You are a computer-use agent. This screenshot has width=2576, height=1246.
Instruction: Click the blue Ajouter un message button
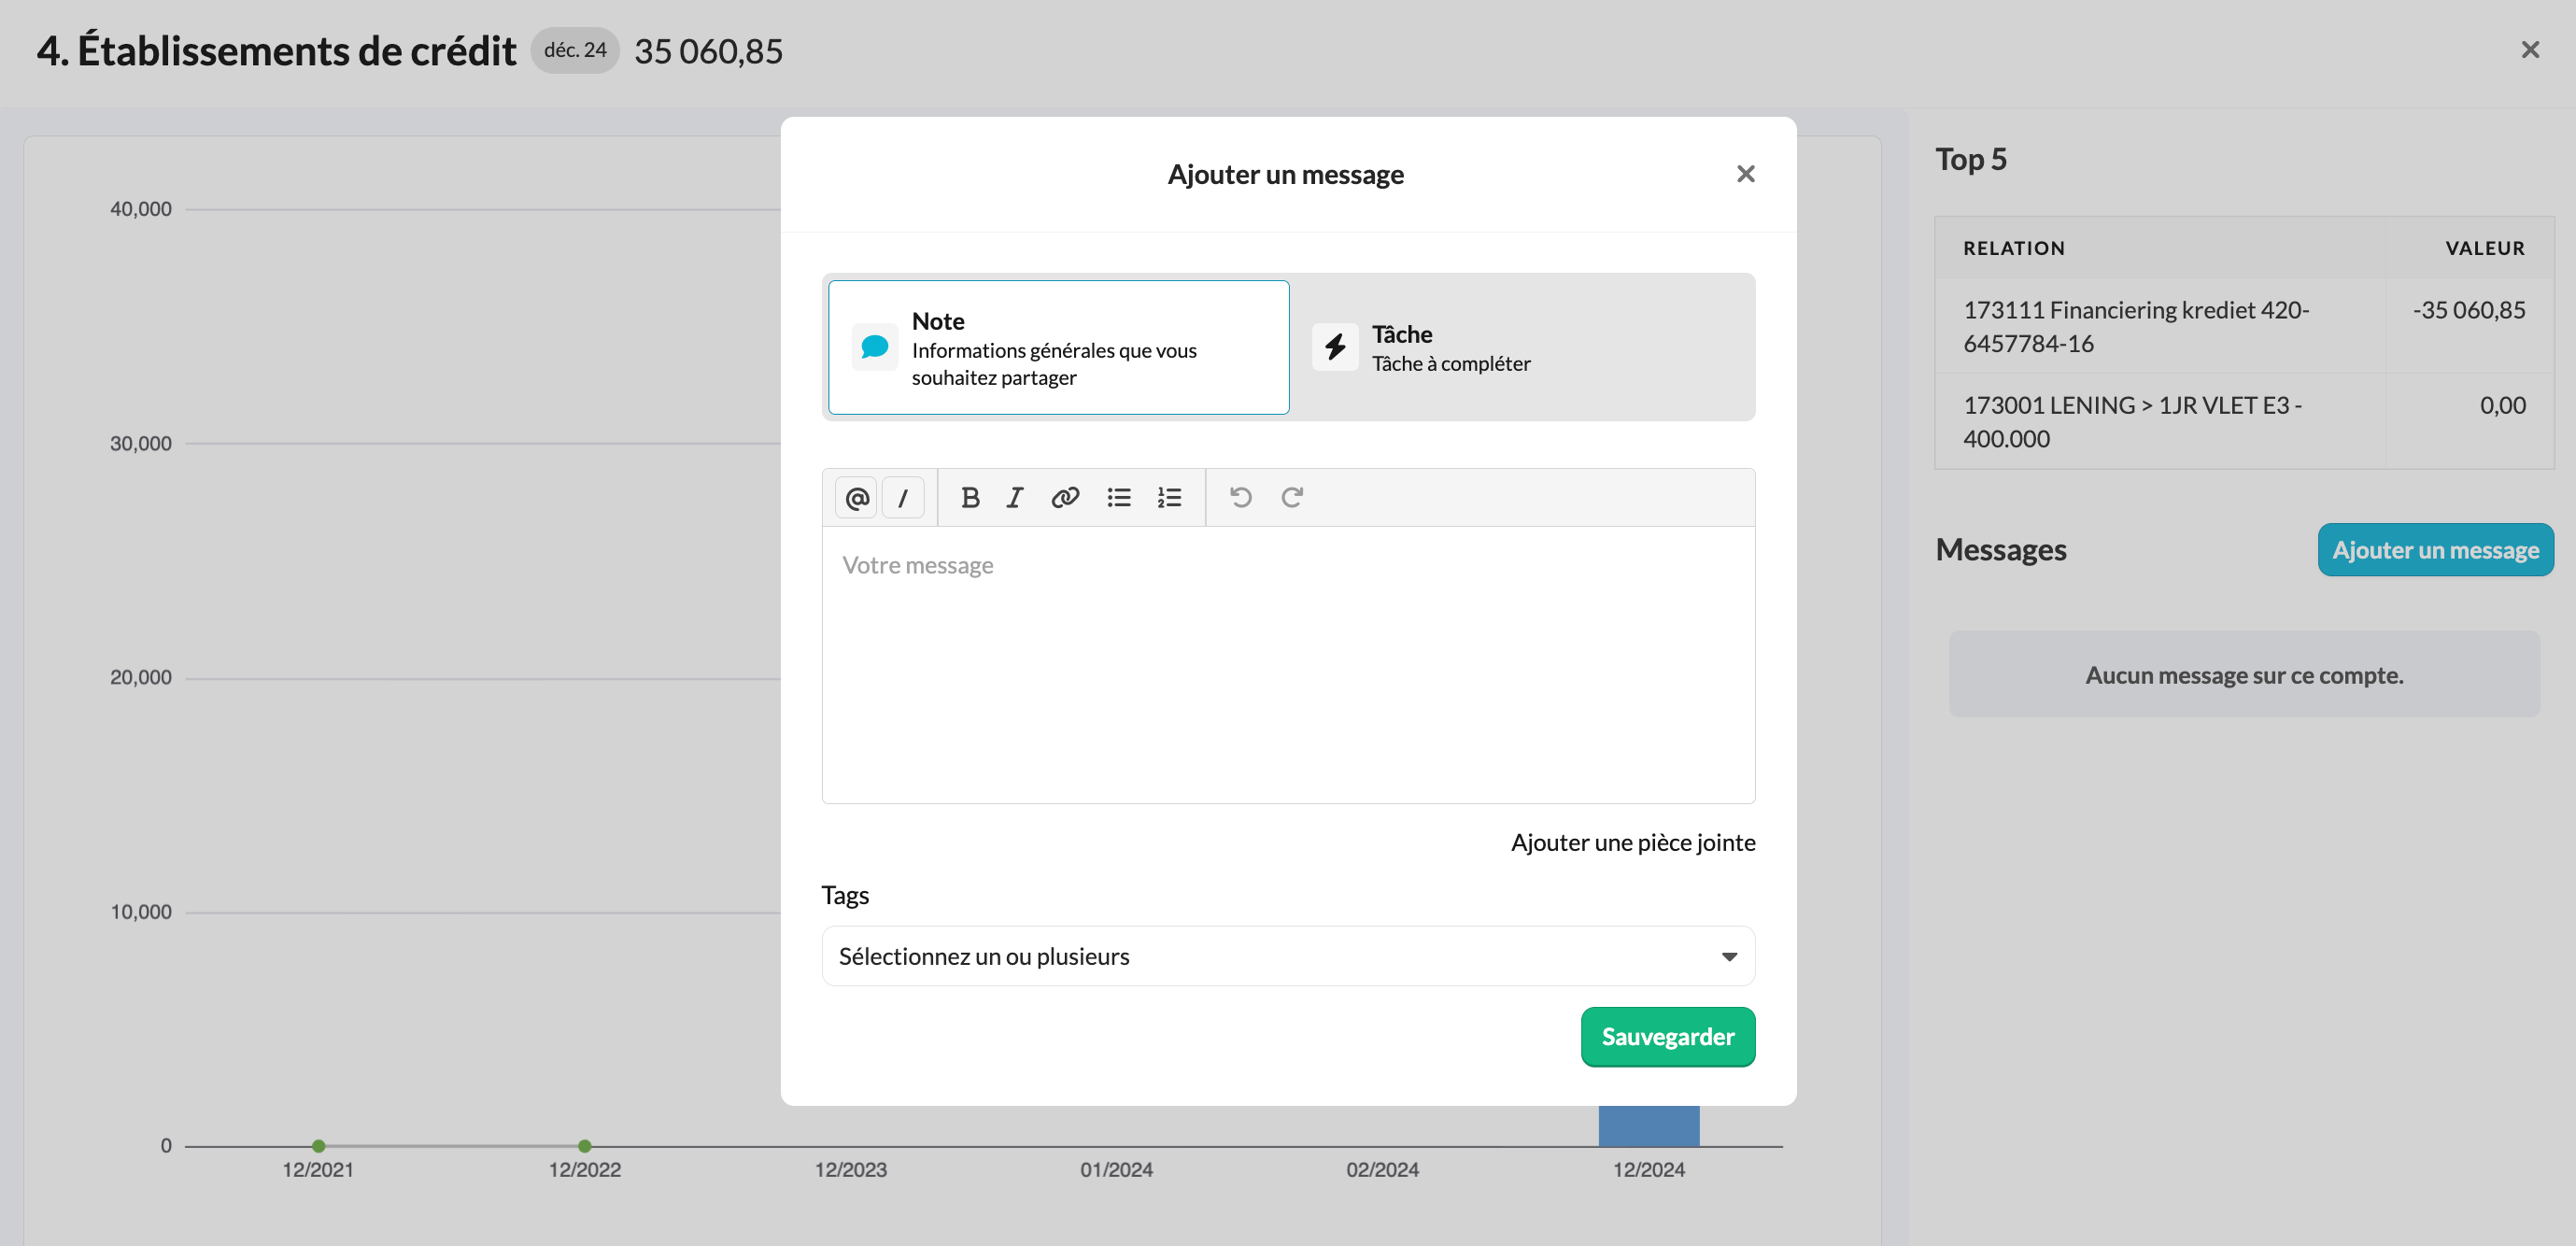(2435, 549)
